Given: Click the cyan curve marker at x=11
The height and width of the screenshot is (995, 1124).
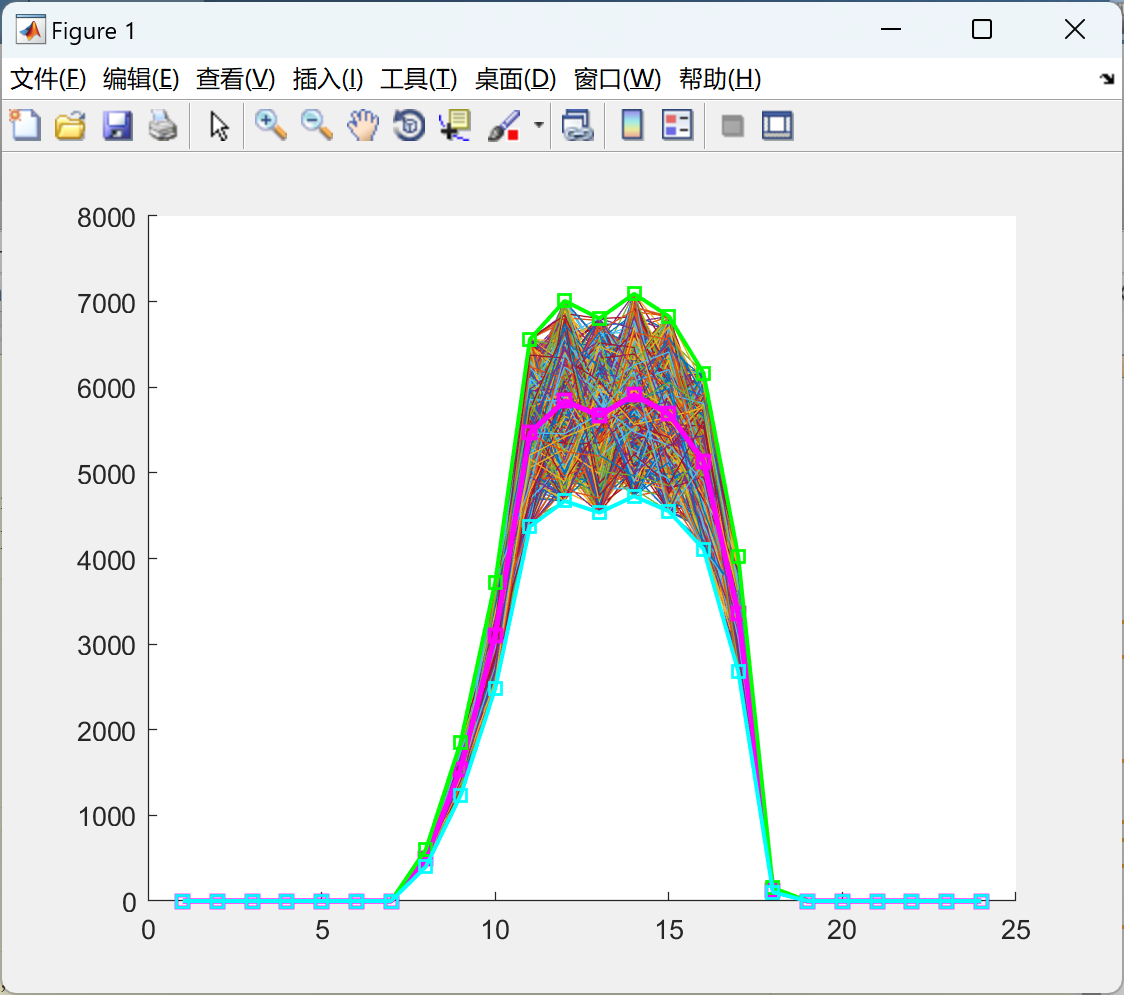Looking at the screenshot, I should (x=530, y=527).
